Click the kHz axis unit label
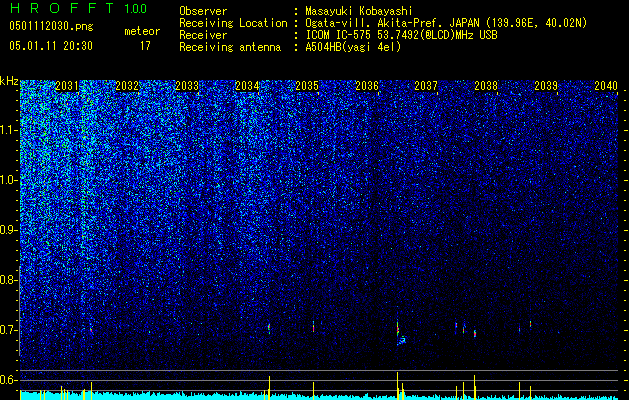 9,81
